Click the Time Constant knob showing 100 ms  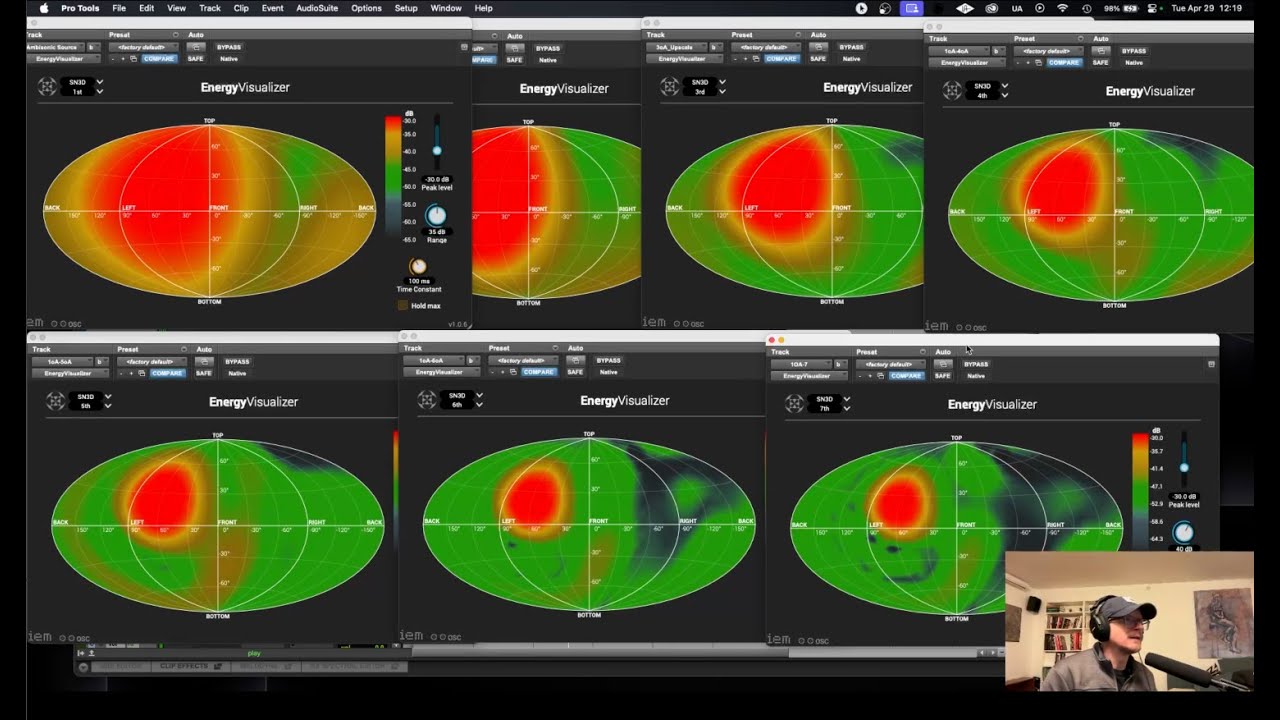[x=418, y=267]
